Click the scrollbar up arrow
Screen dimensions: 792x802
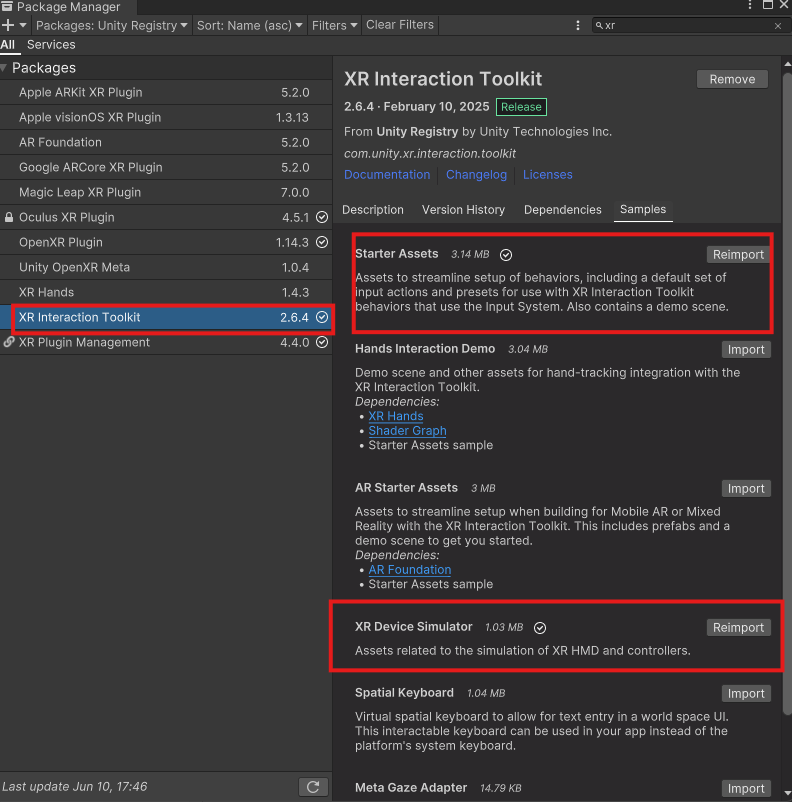pyautogui.click(x=787, y=64)
